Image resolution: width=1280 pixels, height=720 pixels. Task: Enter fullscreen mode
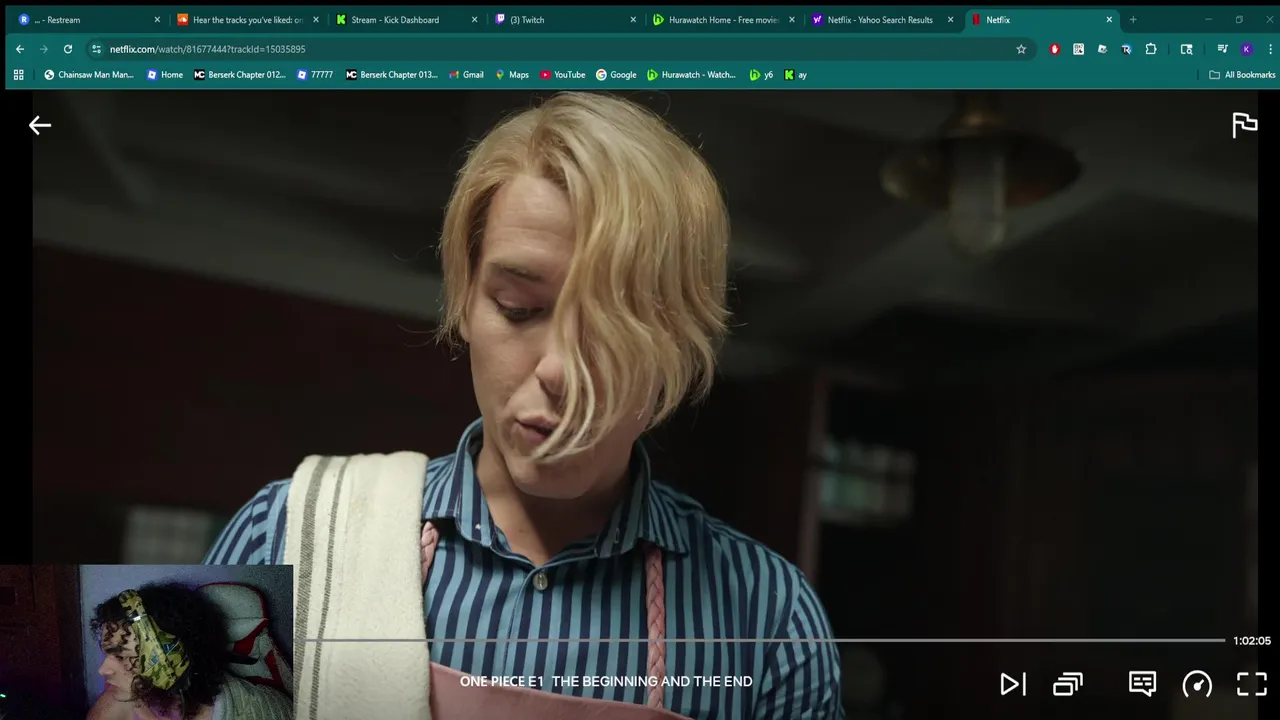pos(1252,684)
